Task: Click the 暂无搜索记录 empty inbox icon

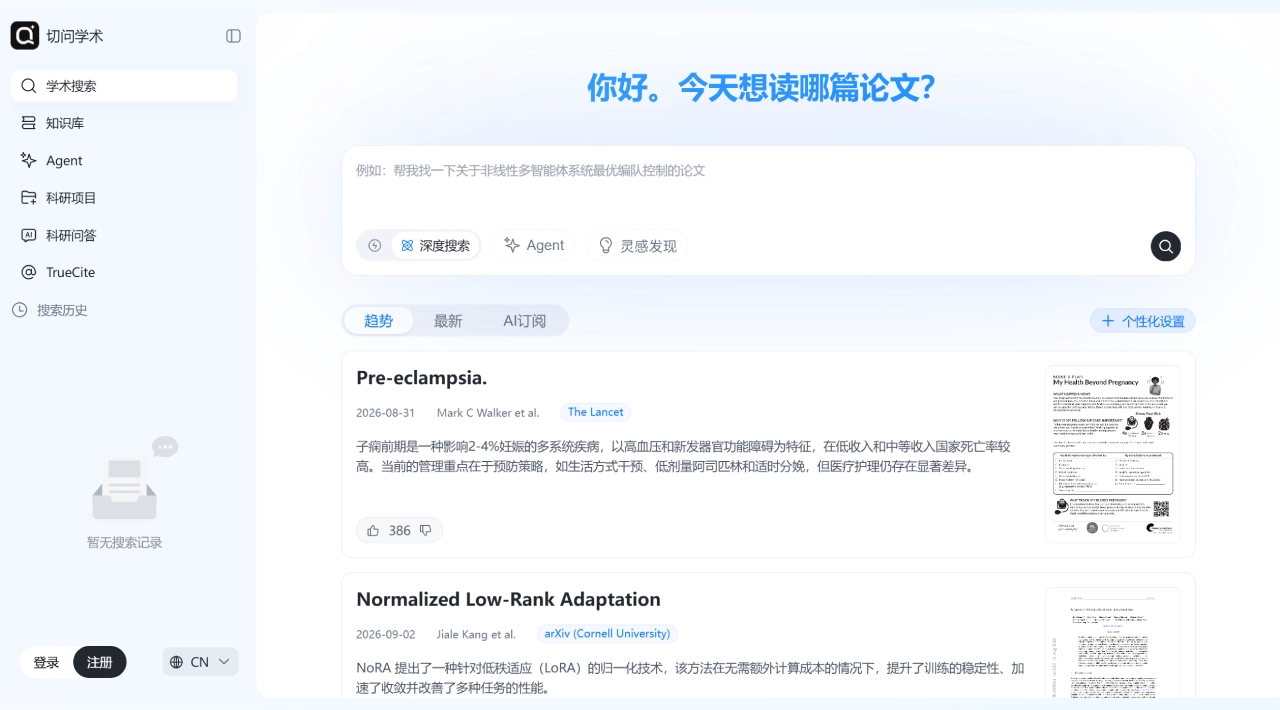Action: click(133, 479)
